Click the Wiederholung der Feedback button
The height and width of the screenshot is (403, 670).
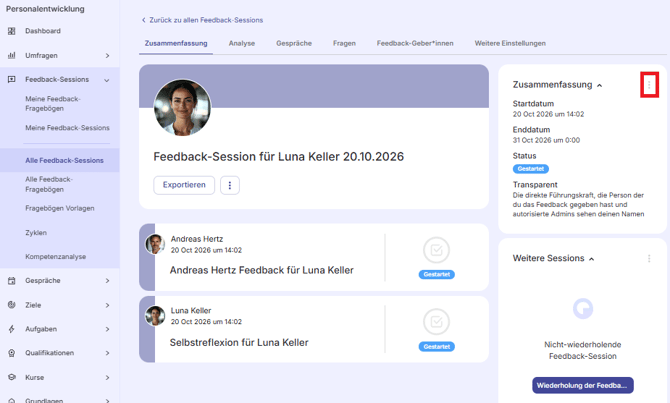pyautogui.click(x=583, y=385)
